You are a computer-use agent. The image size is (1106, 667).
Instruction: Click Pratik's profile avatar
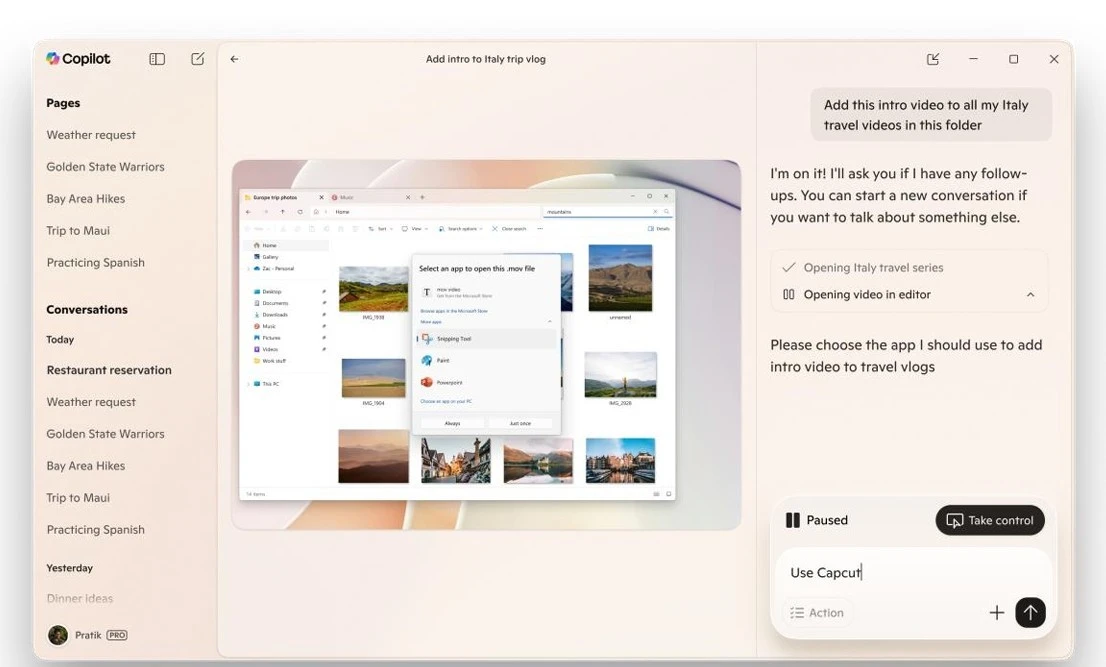(58, 635)
